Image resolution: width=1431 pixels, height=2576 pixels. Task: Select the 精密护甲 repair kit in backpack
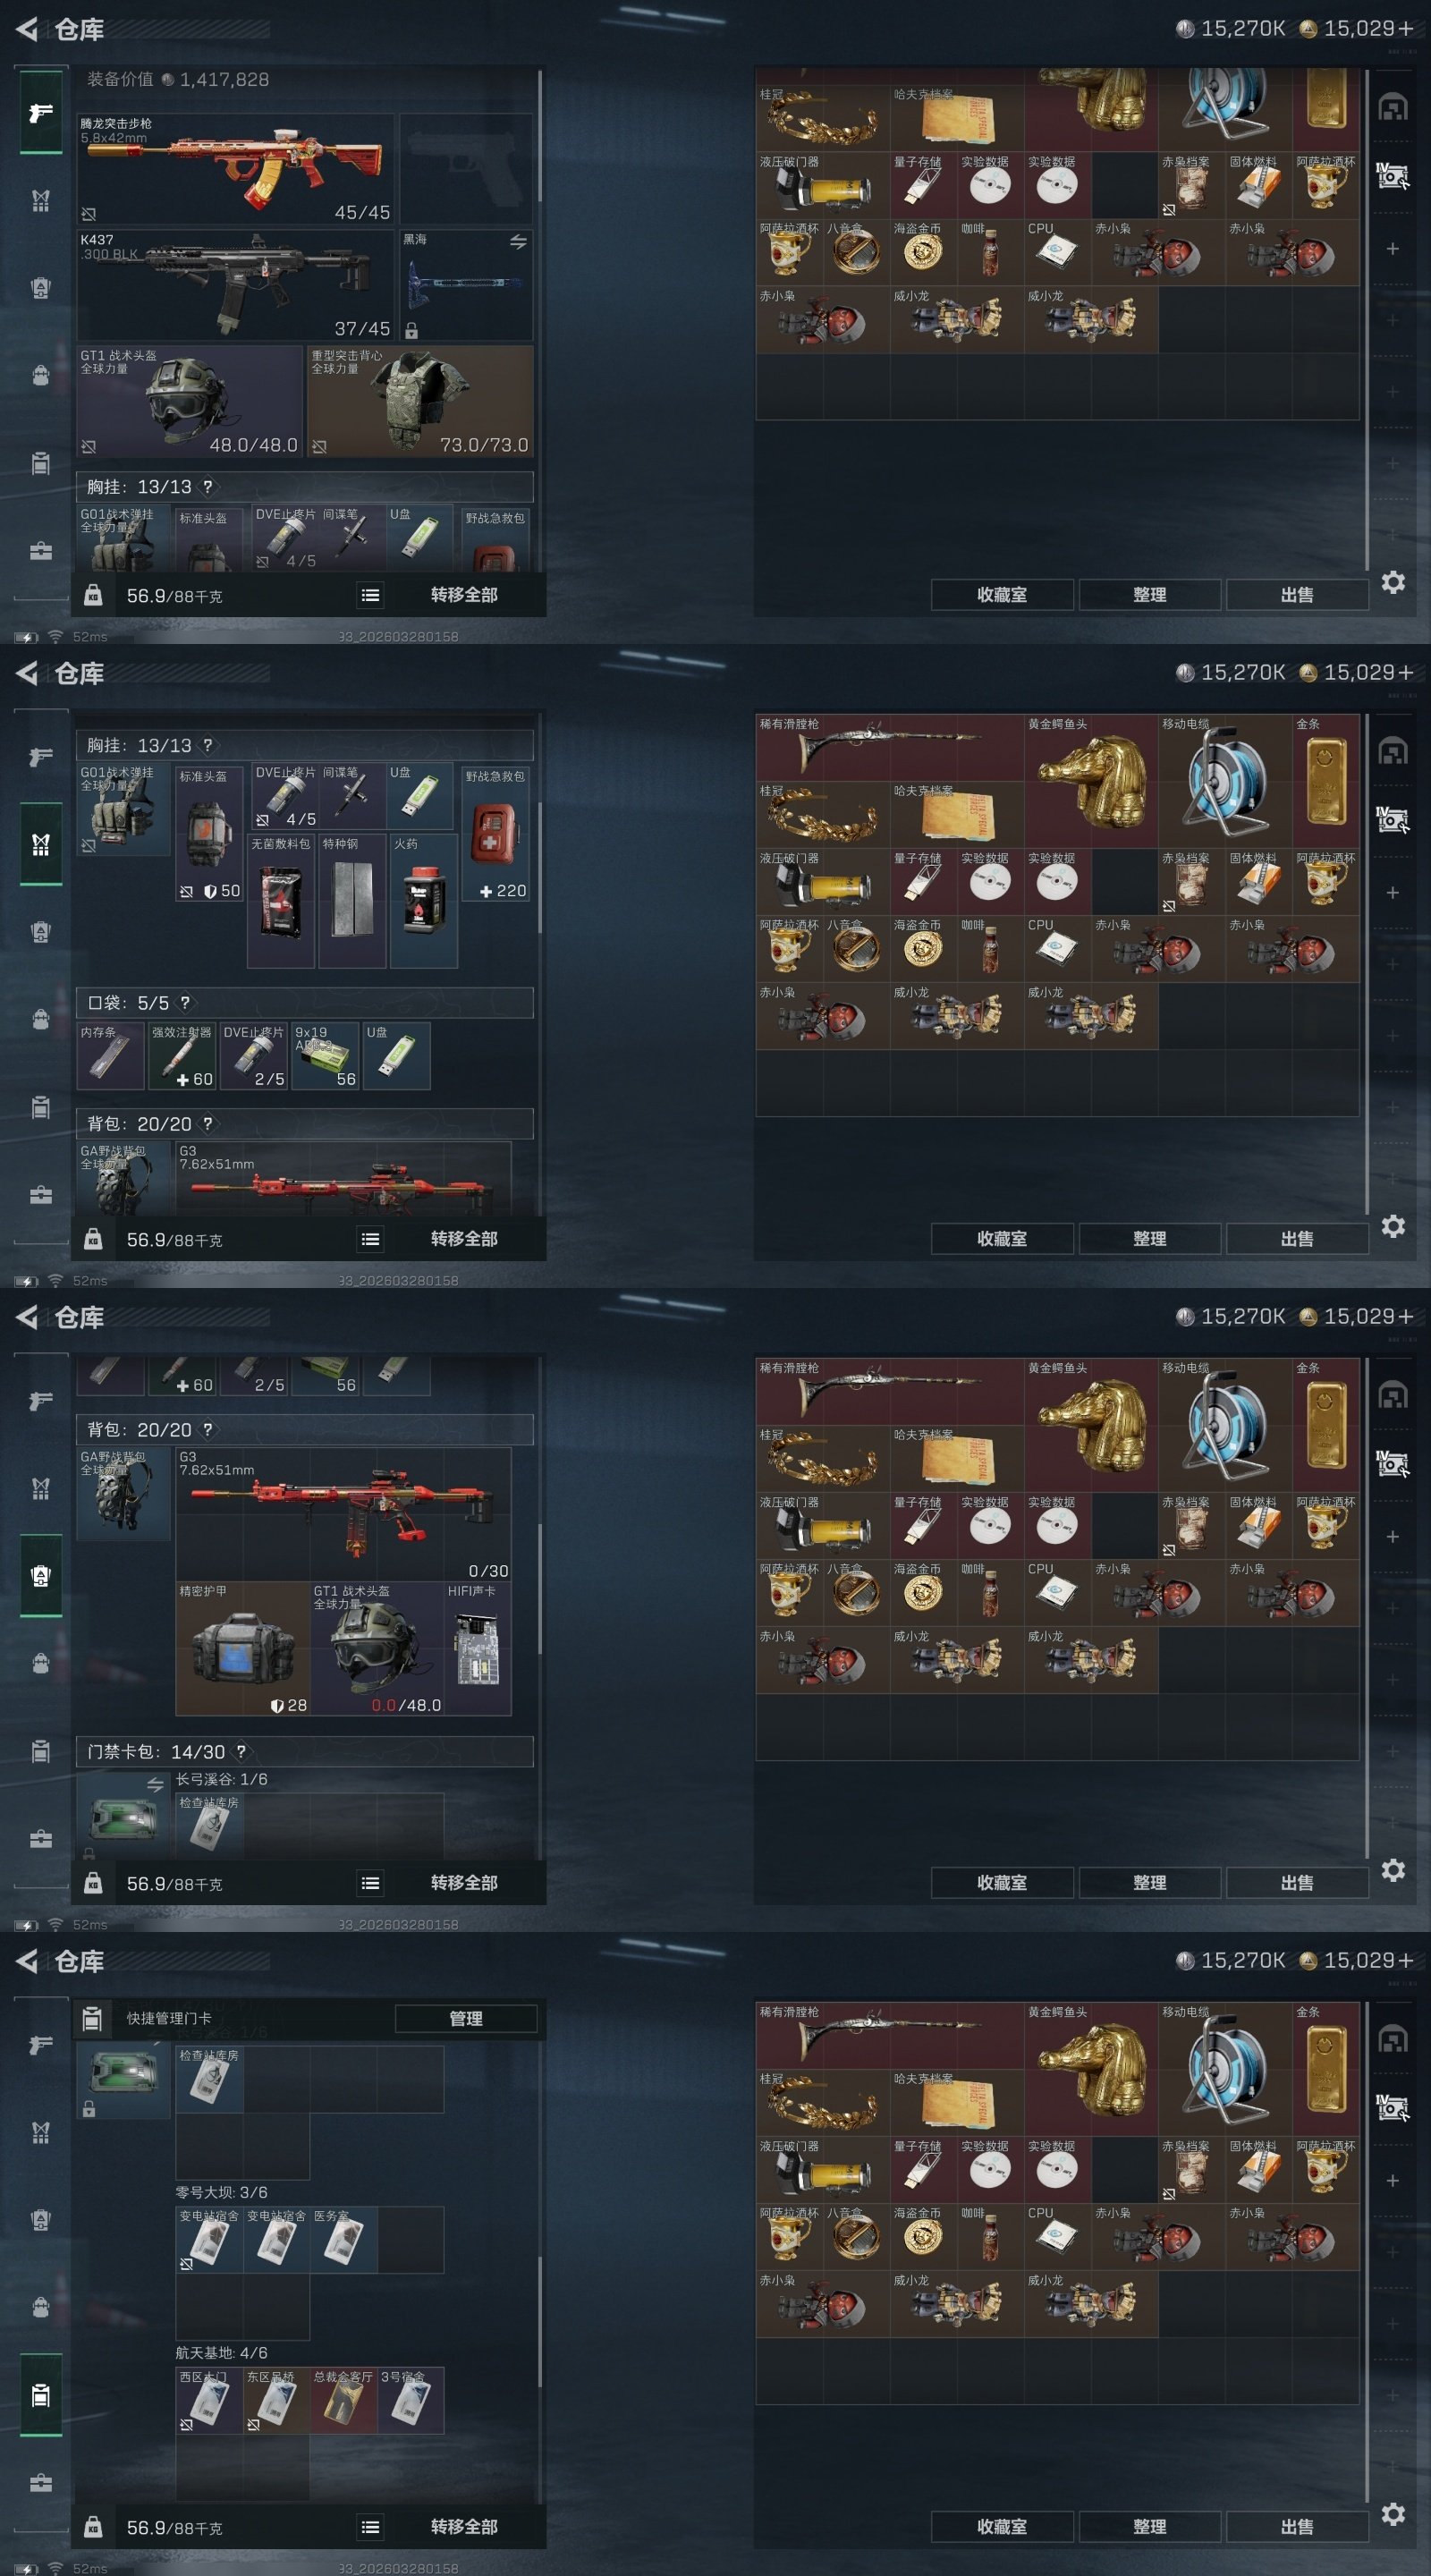click(243, 1648)
